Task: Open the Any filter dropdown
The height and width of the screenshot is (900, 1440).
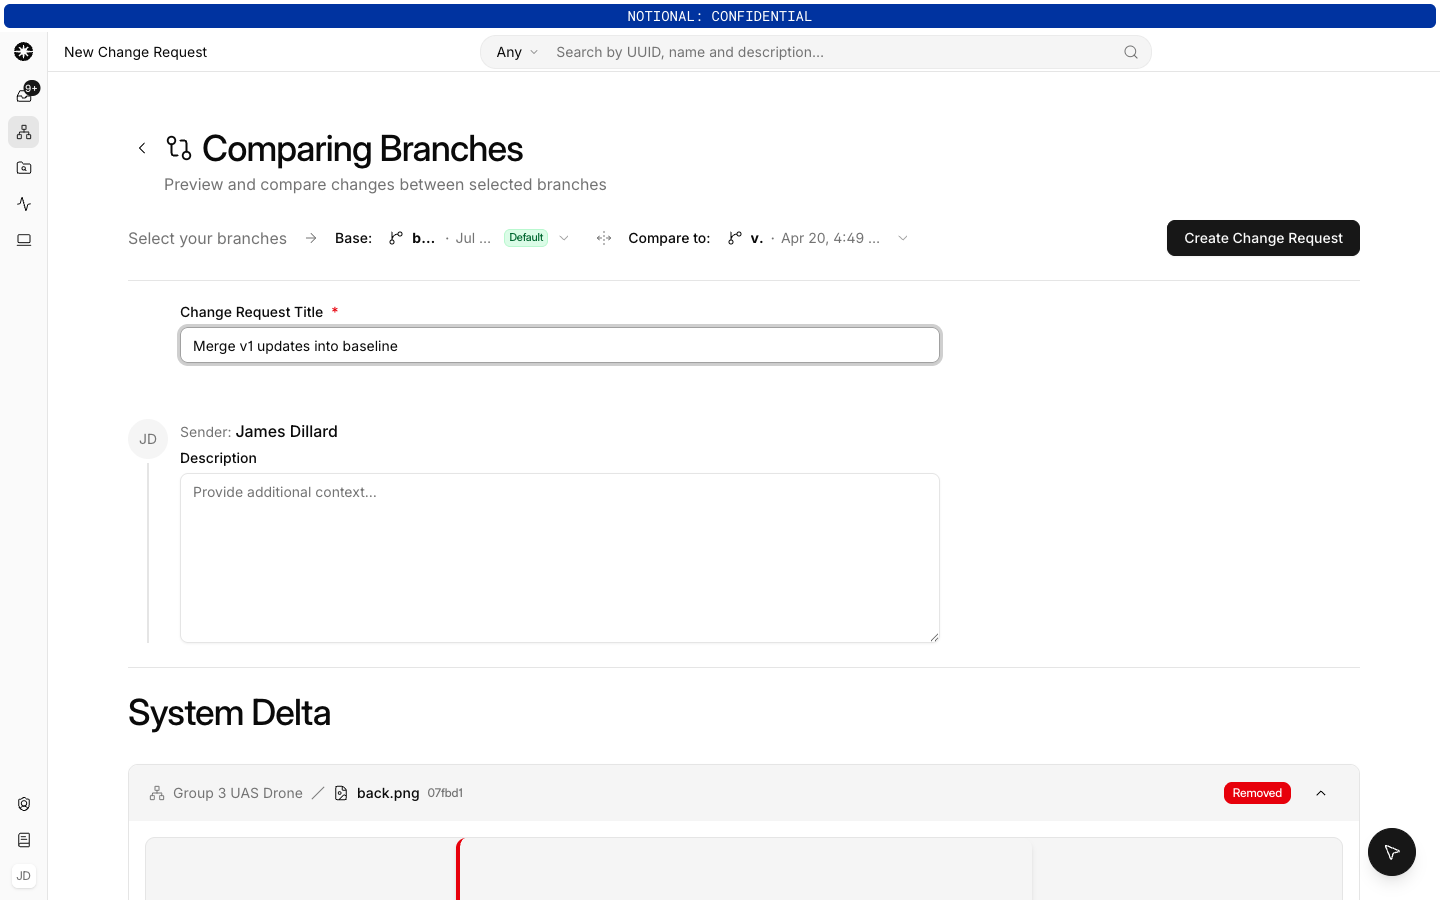Action: 517,52
